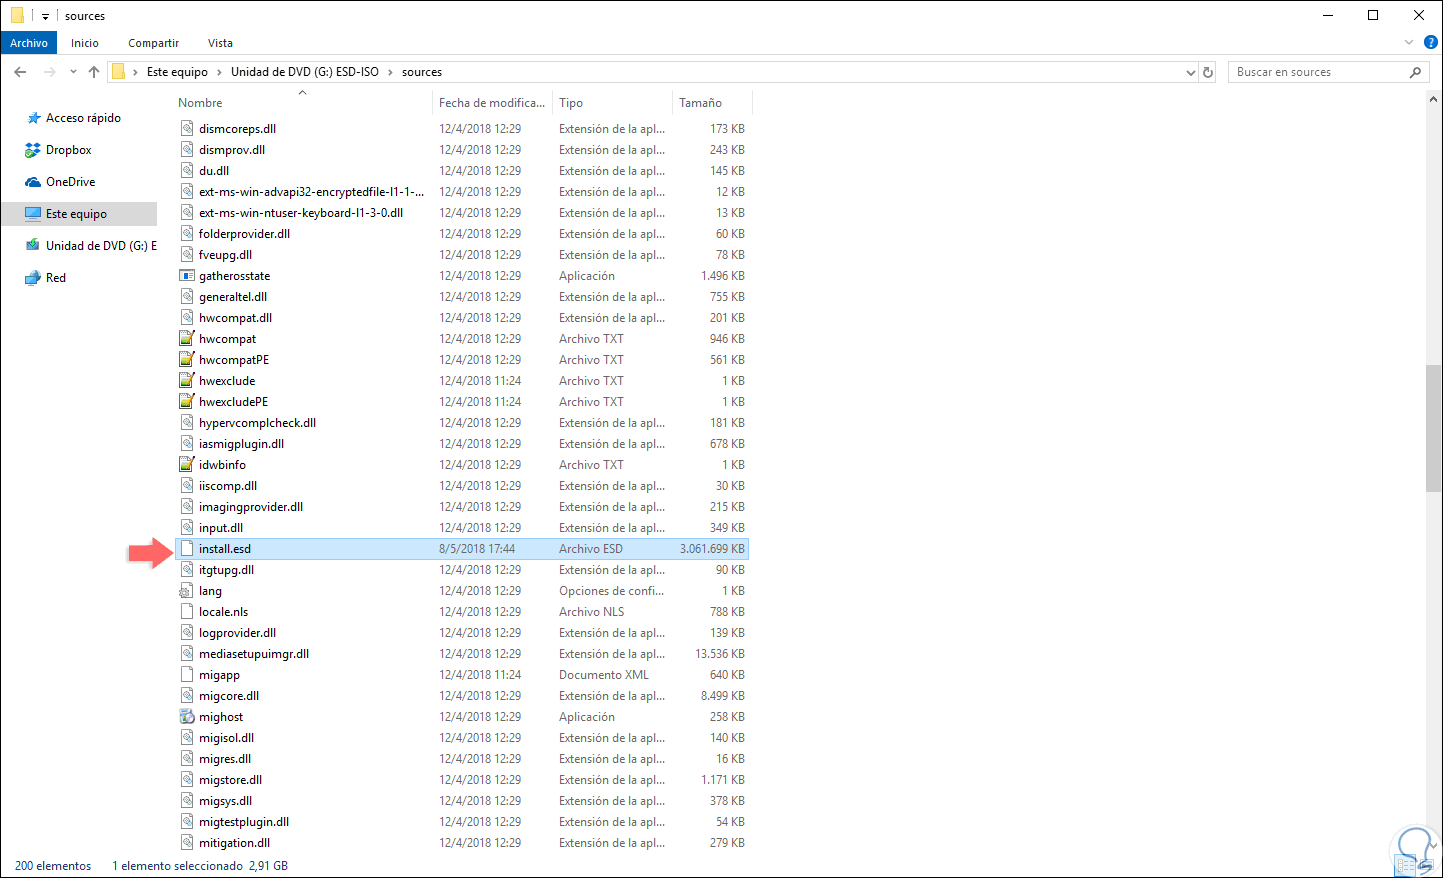Click the gatherosstate application icon
The image size is (1443, 878).
(x=186, y=276)
